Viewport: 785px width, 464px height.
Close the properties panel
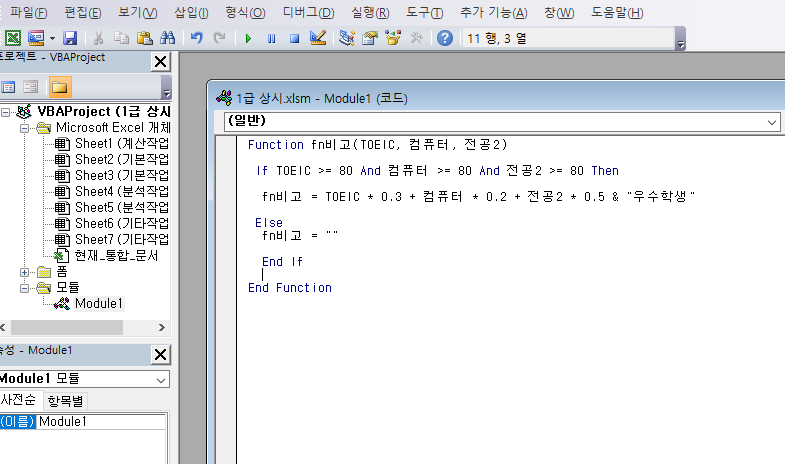tap(160, 354)
